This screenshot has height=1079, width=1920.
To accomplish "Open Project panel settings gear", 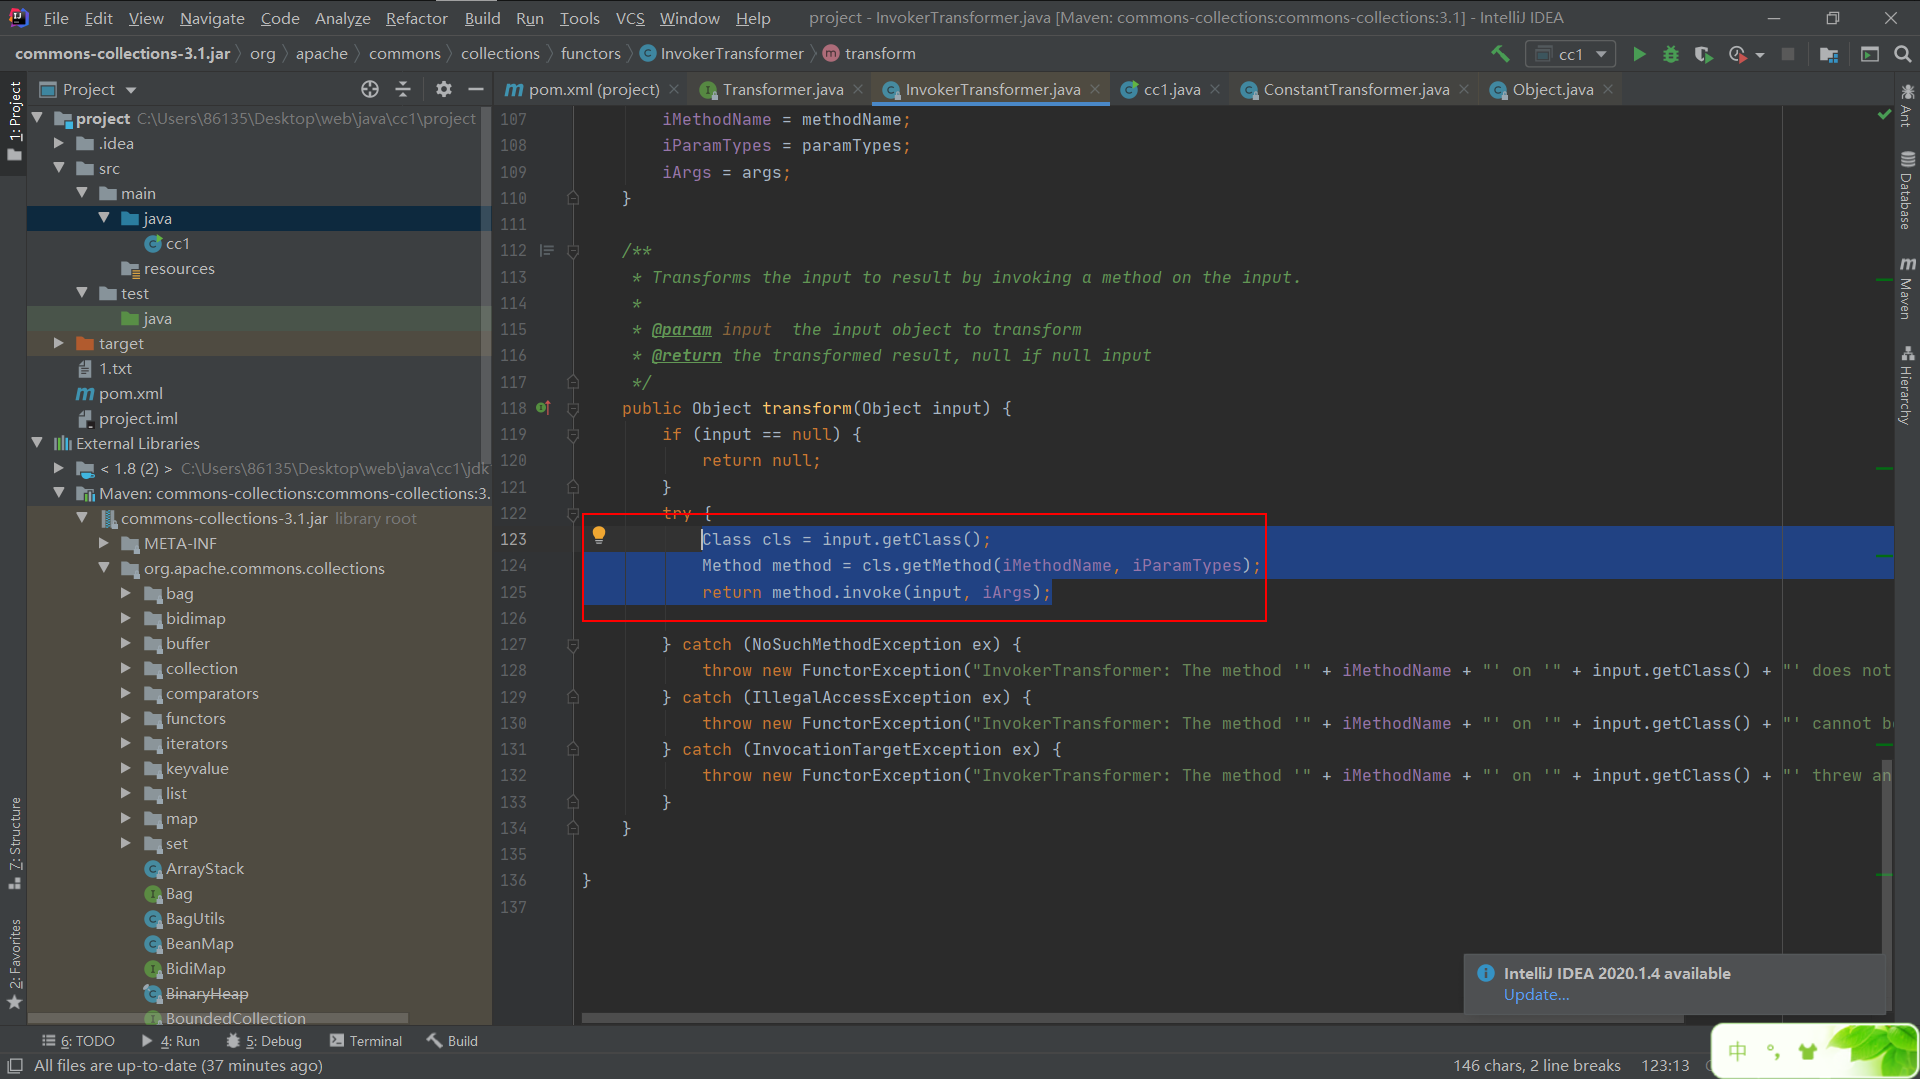I will coord(444,89).
